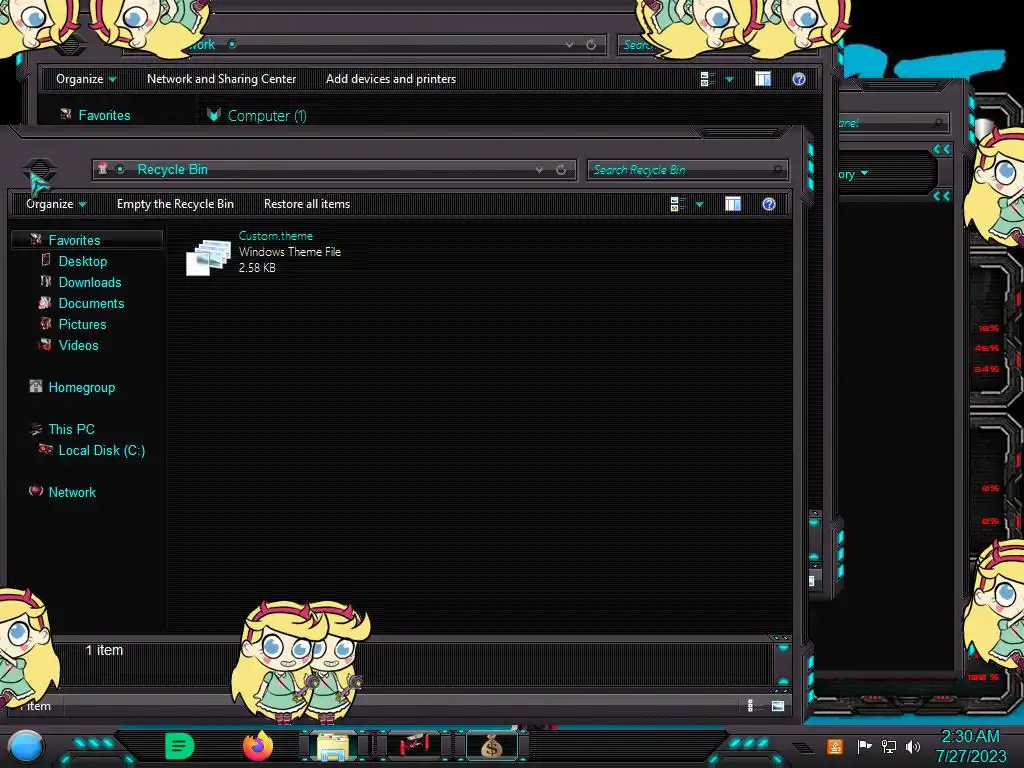Click the red Network icon in sidebar
The width and height of the screenshot is (1024, 768).
click(x=36, y=490)
